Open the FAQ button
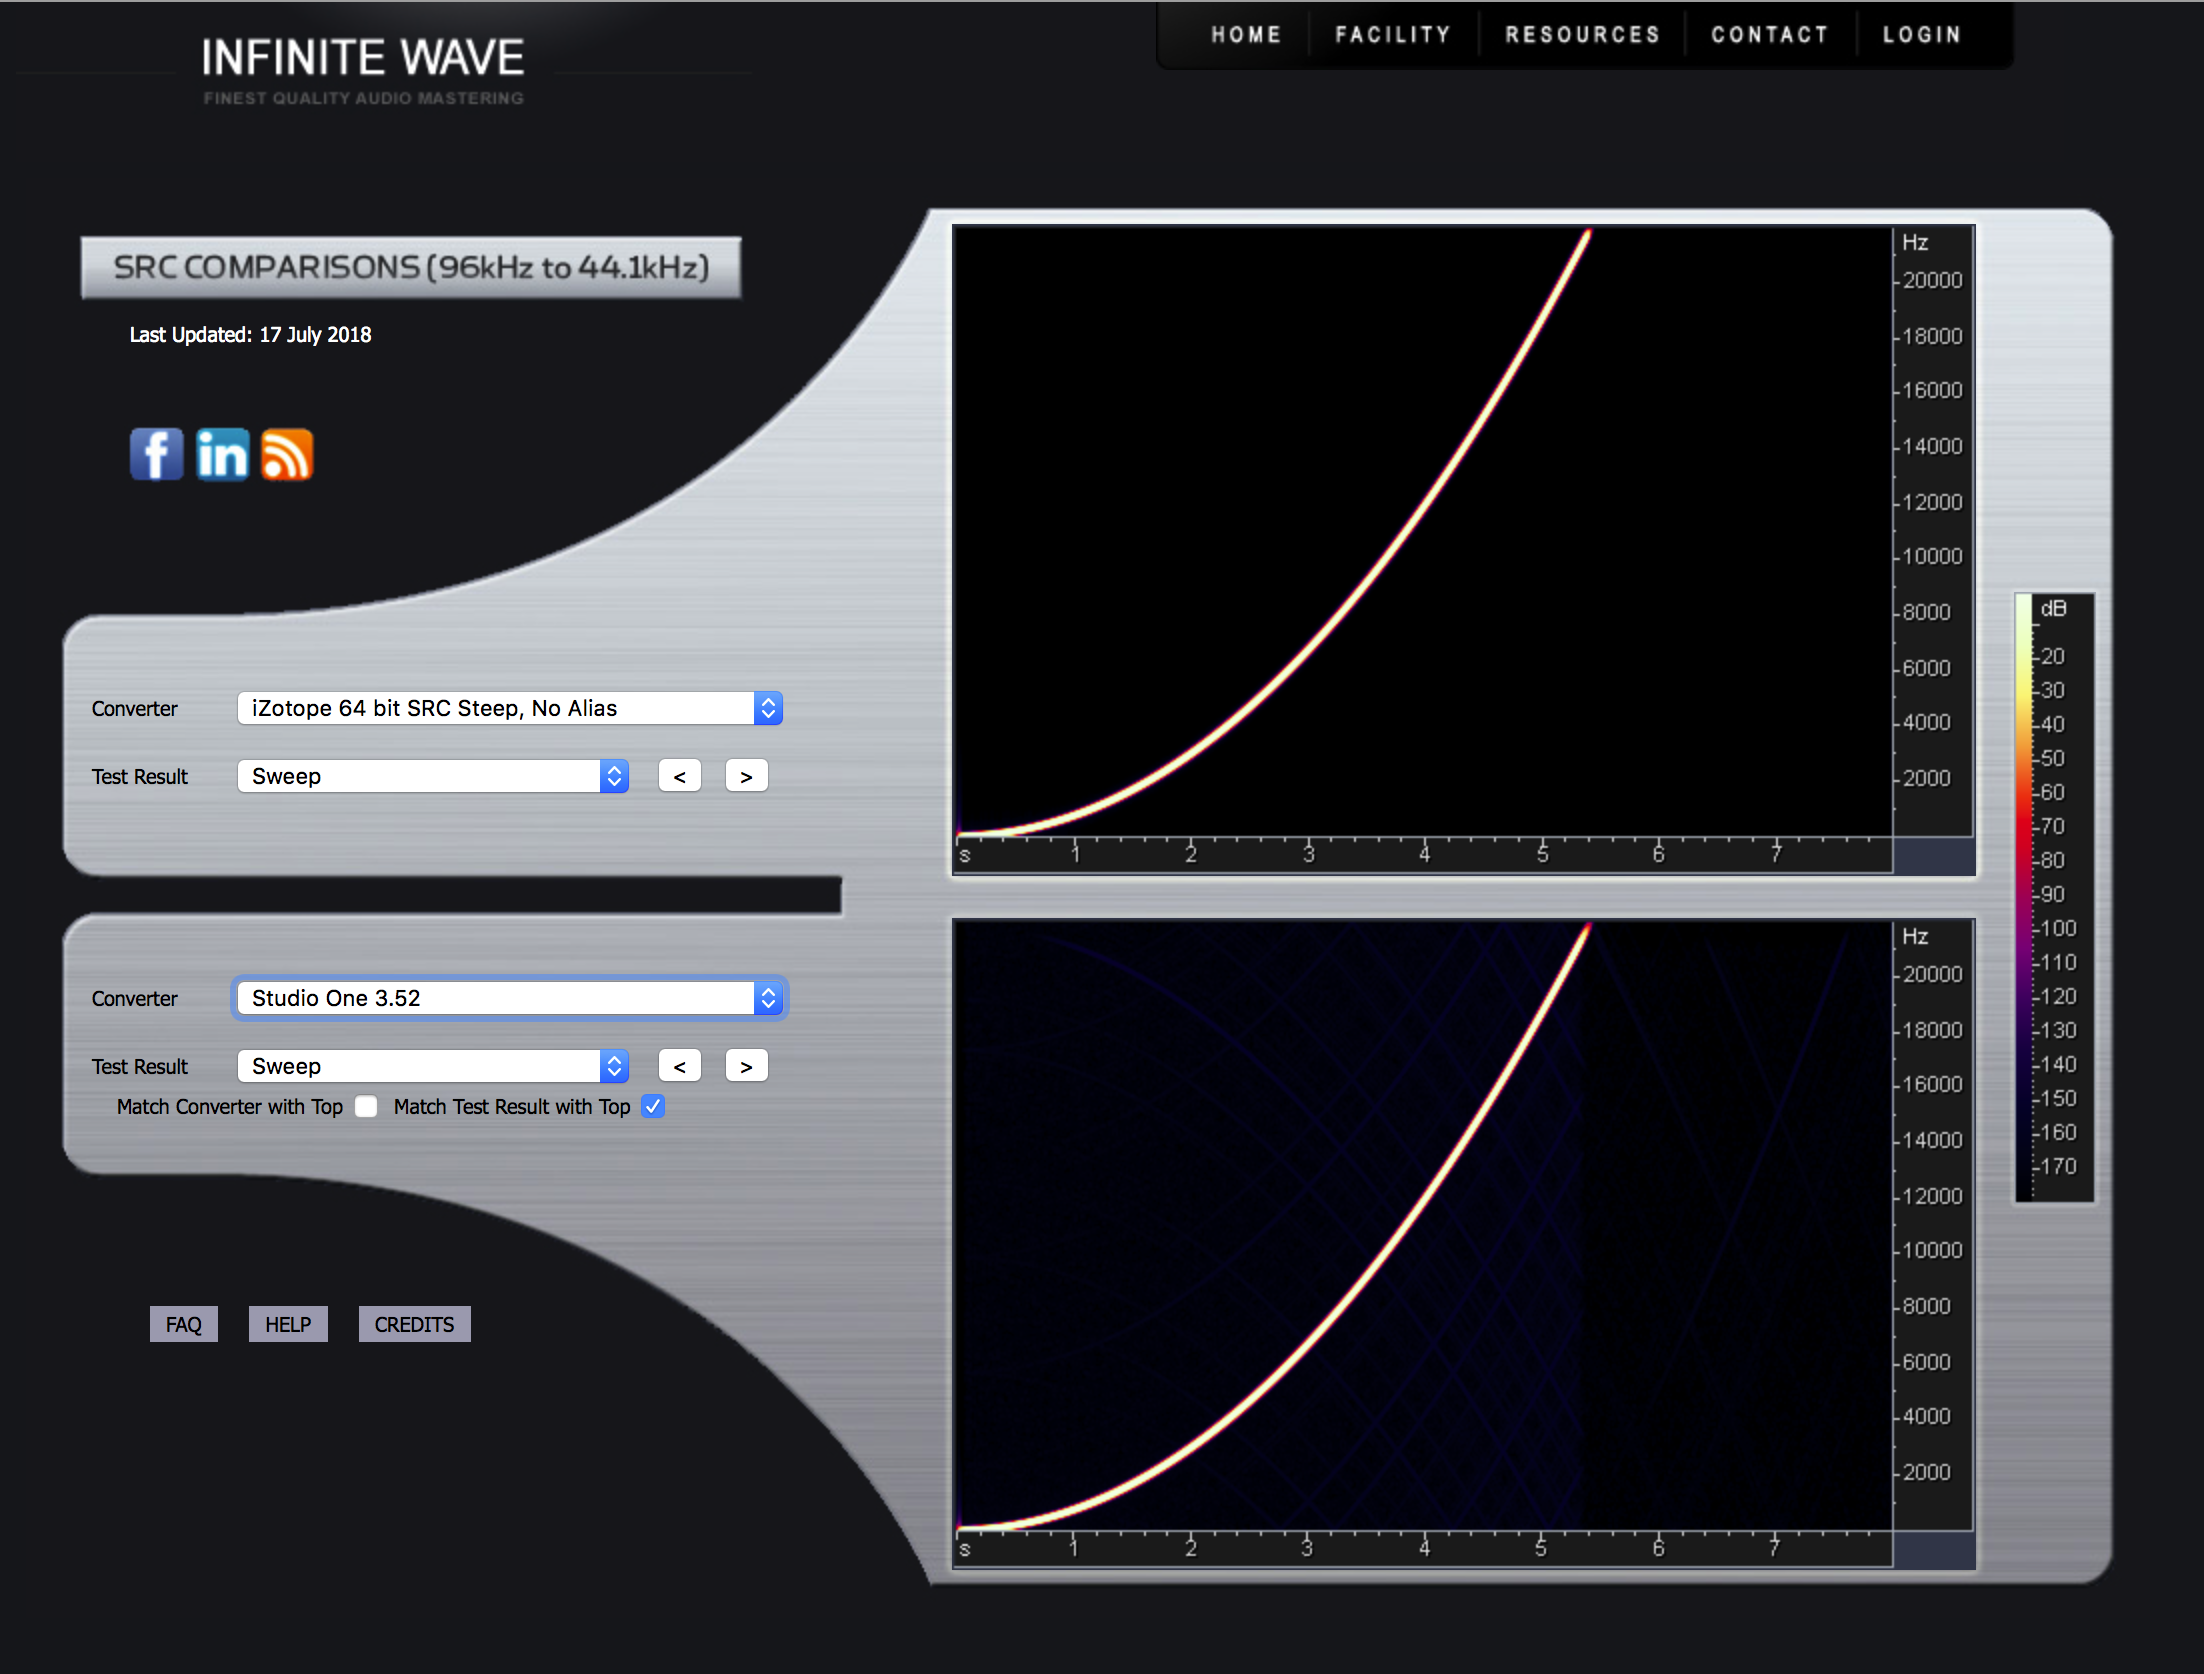The height and width of the screenshot is (1674, 2204). click(x=184, y=1325)
